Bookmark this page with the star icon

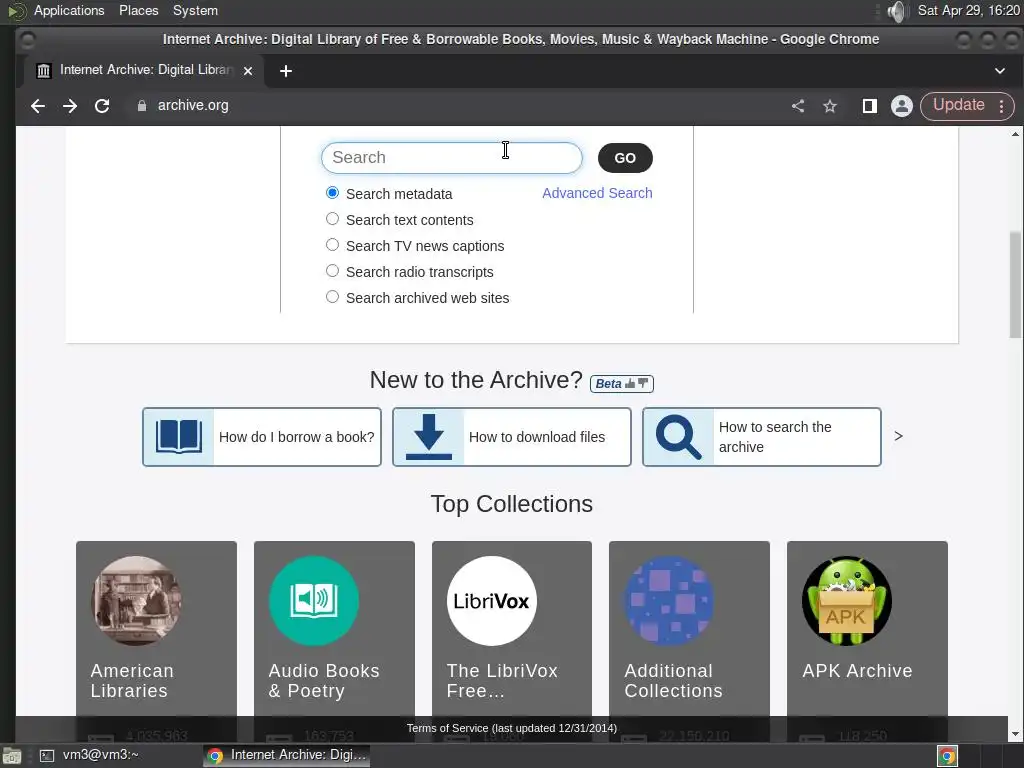coord(830,106)
